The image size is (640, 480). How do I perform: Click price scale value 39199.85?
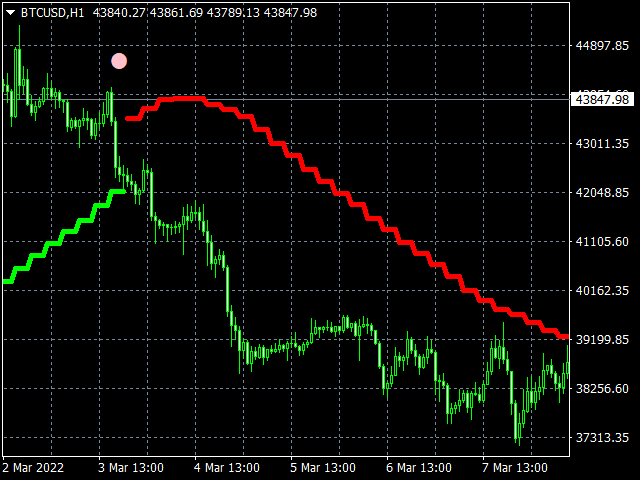coord(602,340)
